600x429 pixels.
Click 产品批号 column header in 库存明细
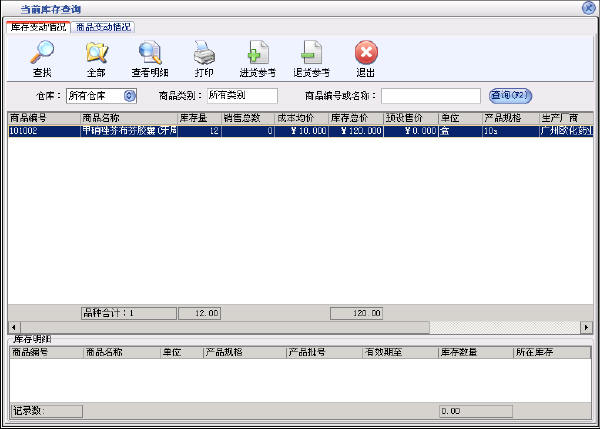tap(323, 353)
